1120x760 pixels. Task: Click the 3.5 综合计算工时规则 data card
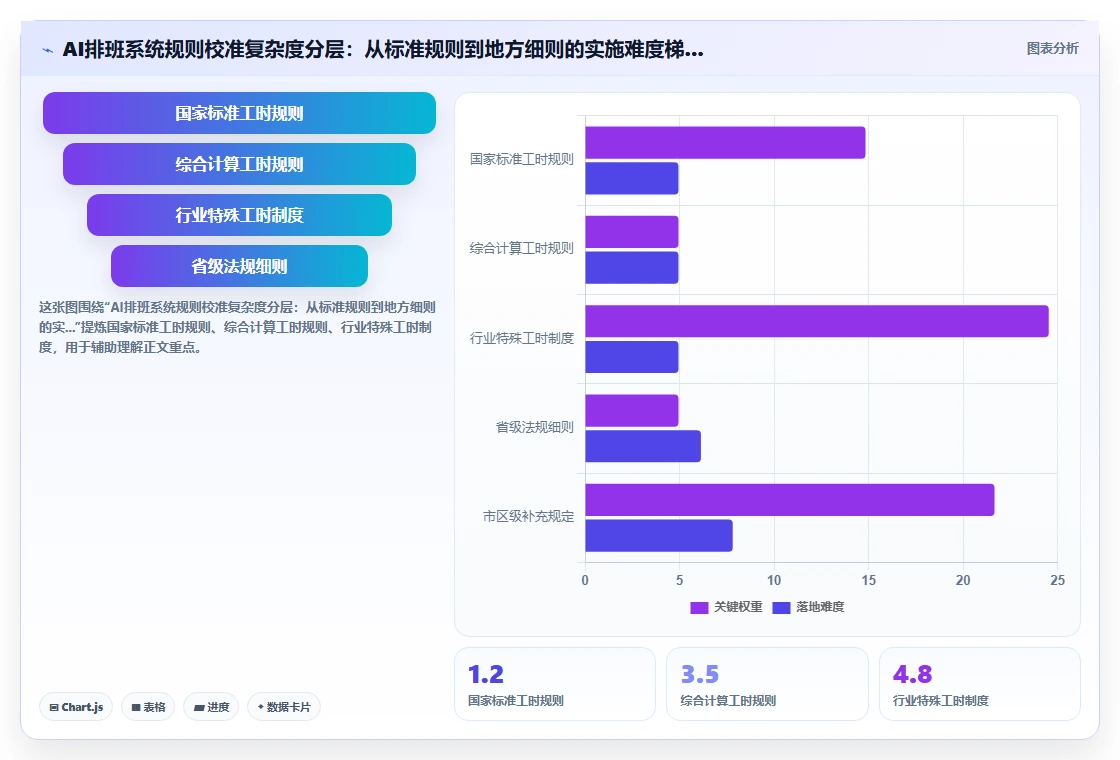[767, 684]
